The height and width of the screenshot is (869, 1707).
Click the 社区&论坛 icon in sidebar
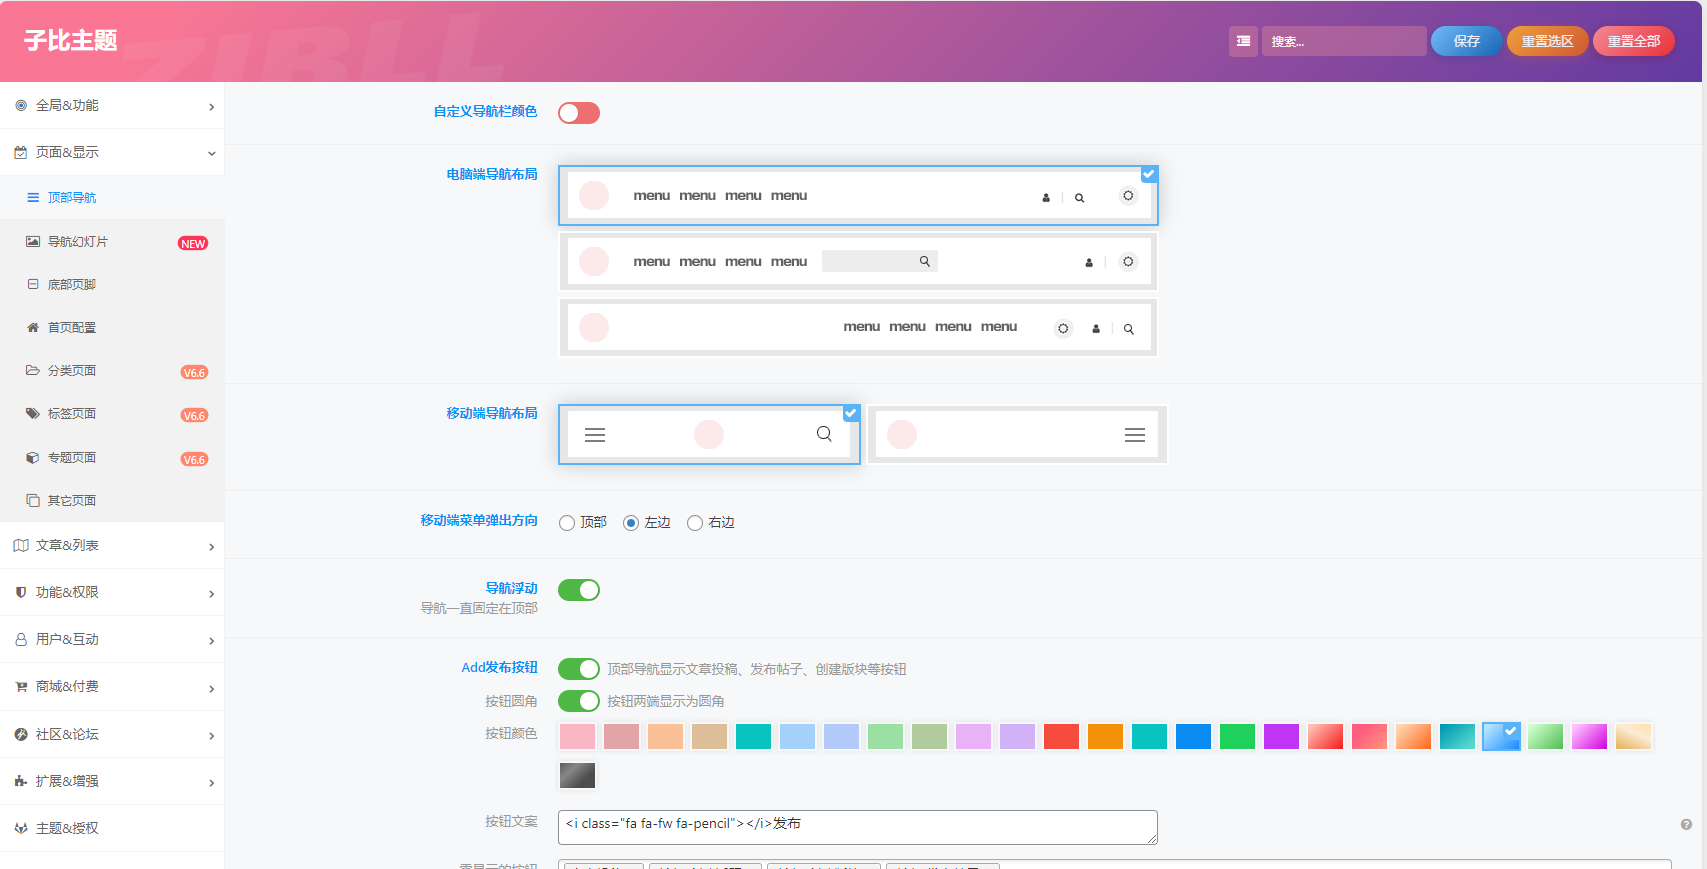[21, 735]
